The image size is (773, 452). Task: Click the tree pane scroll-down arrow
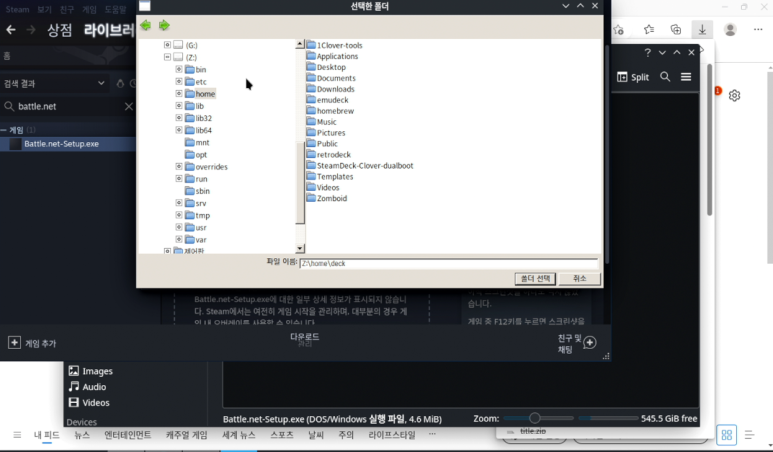(x=300, y=248)
